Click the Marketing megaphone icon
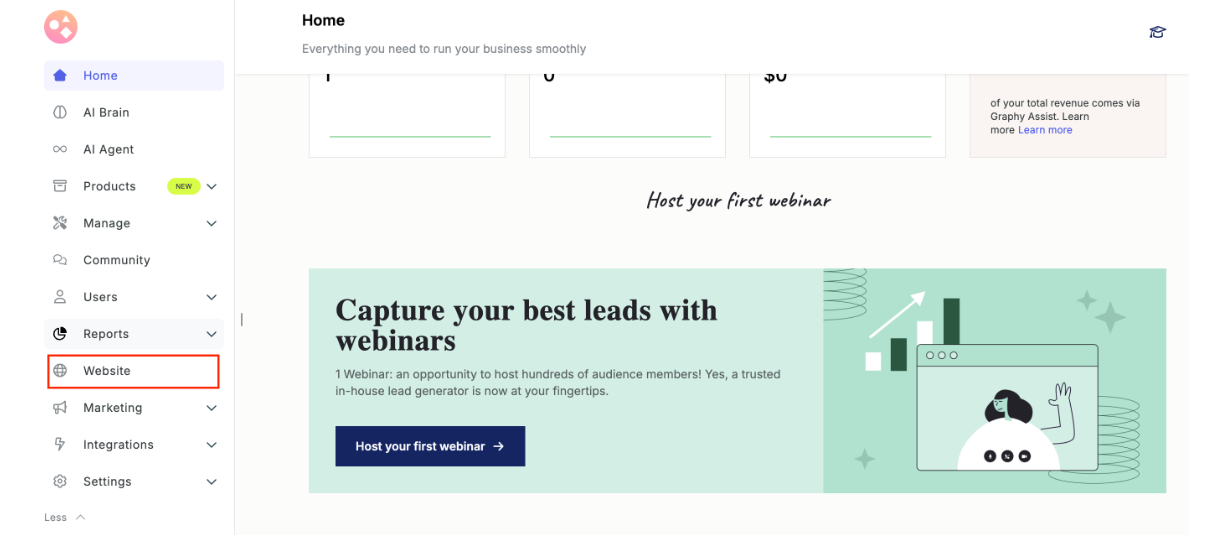Viewport: 1214px width, 535px height. point(60,408)
